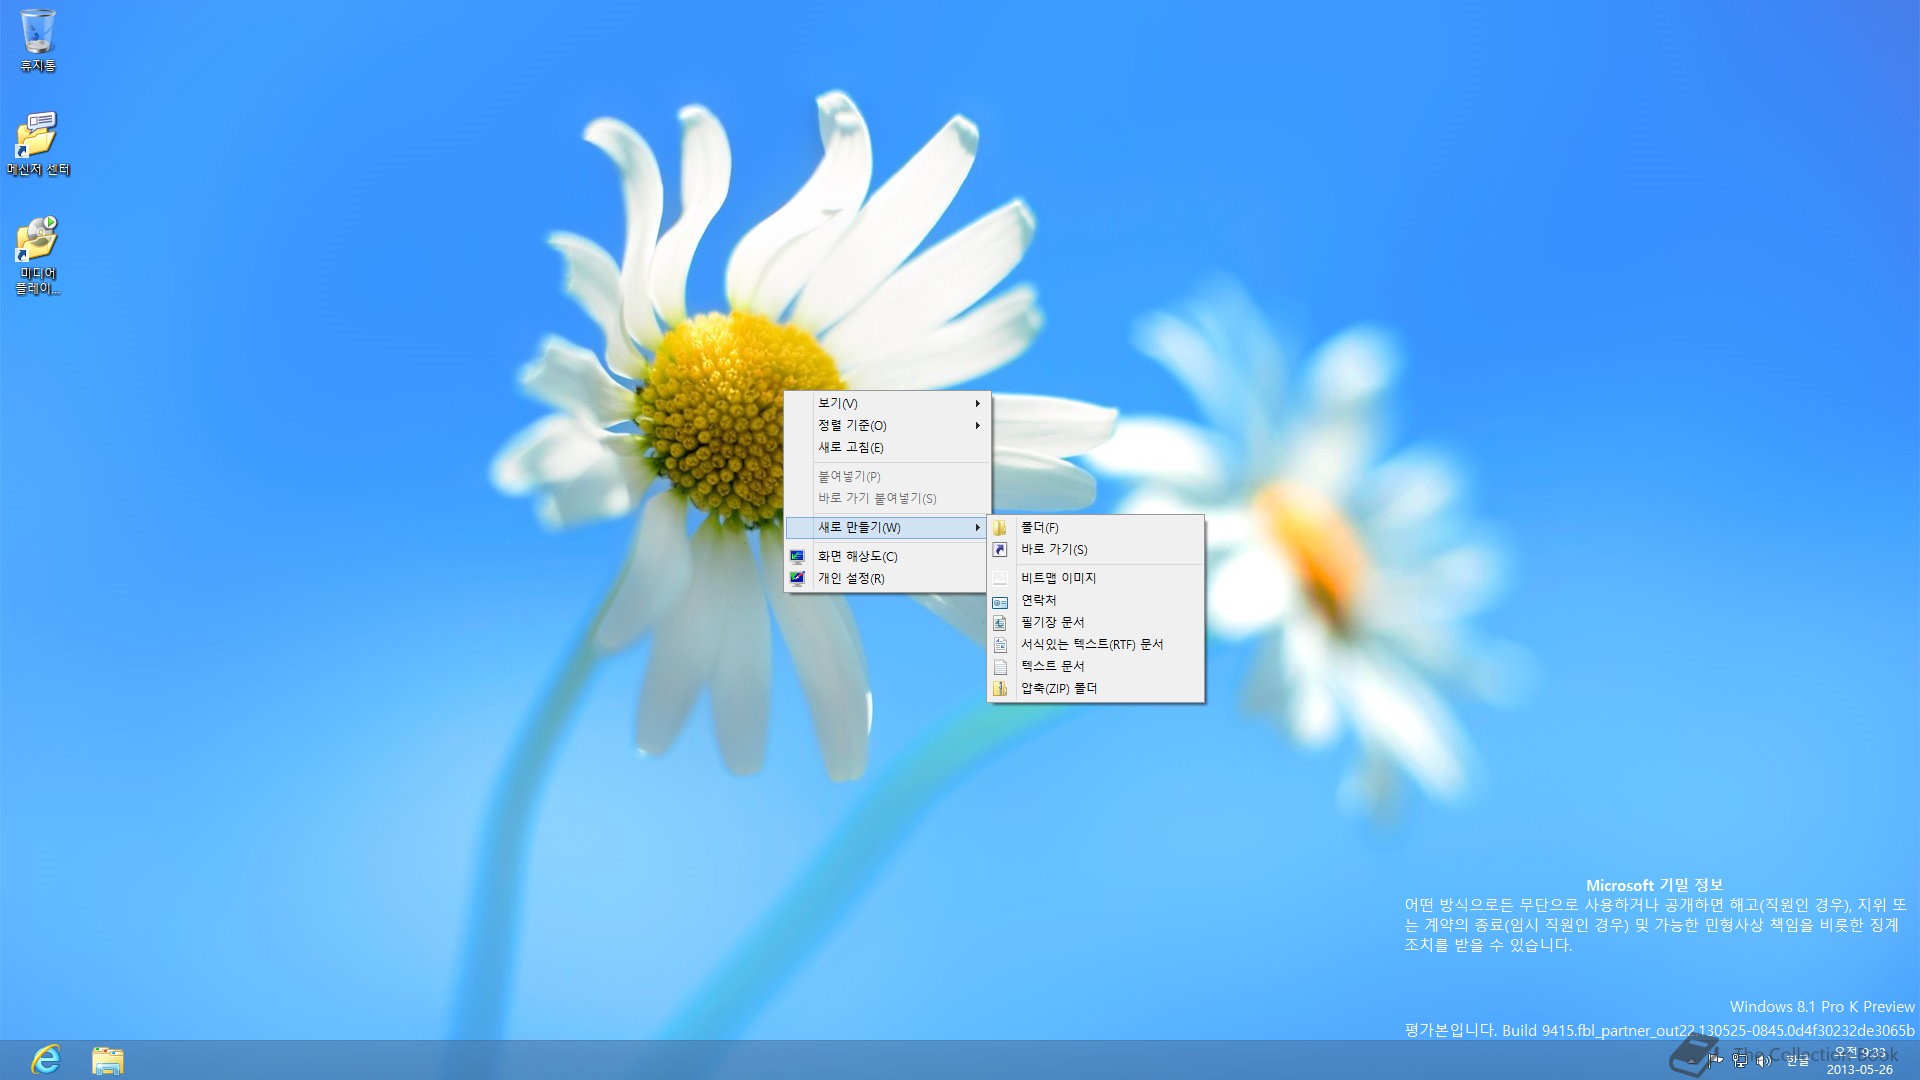The width and height of the screenshot is (1920, 1080).
Task: Switch input mode via 한글 indicator
Action: pos(1797,1061)
